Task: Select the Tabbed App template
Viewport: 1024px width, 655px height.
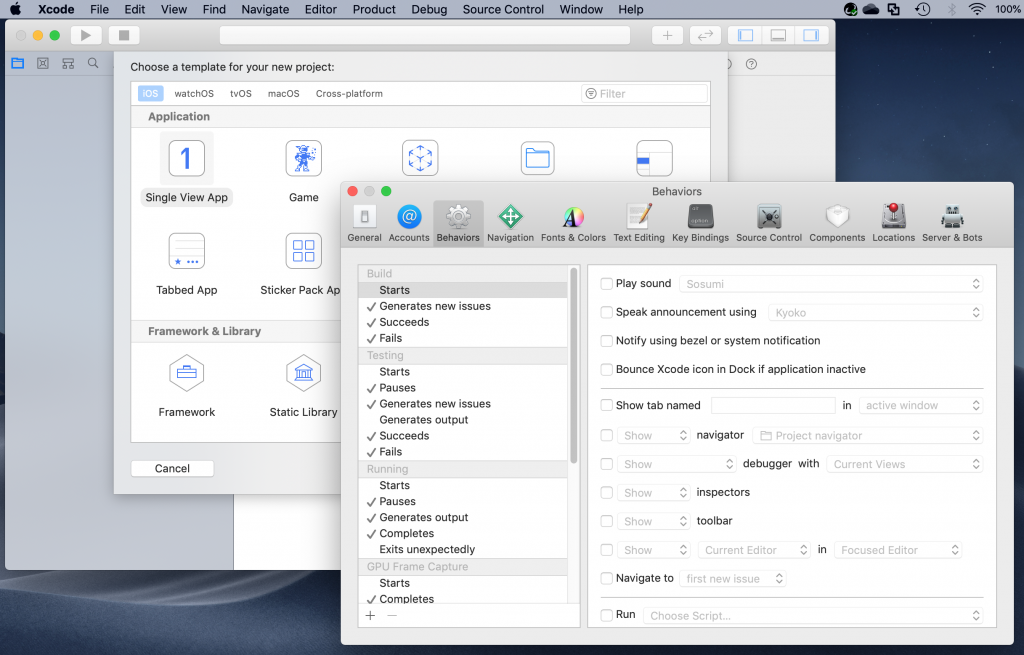Action: coord(186,263)
